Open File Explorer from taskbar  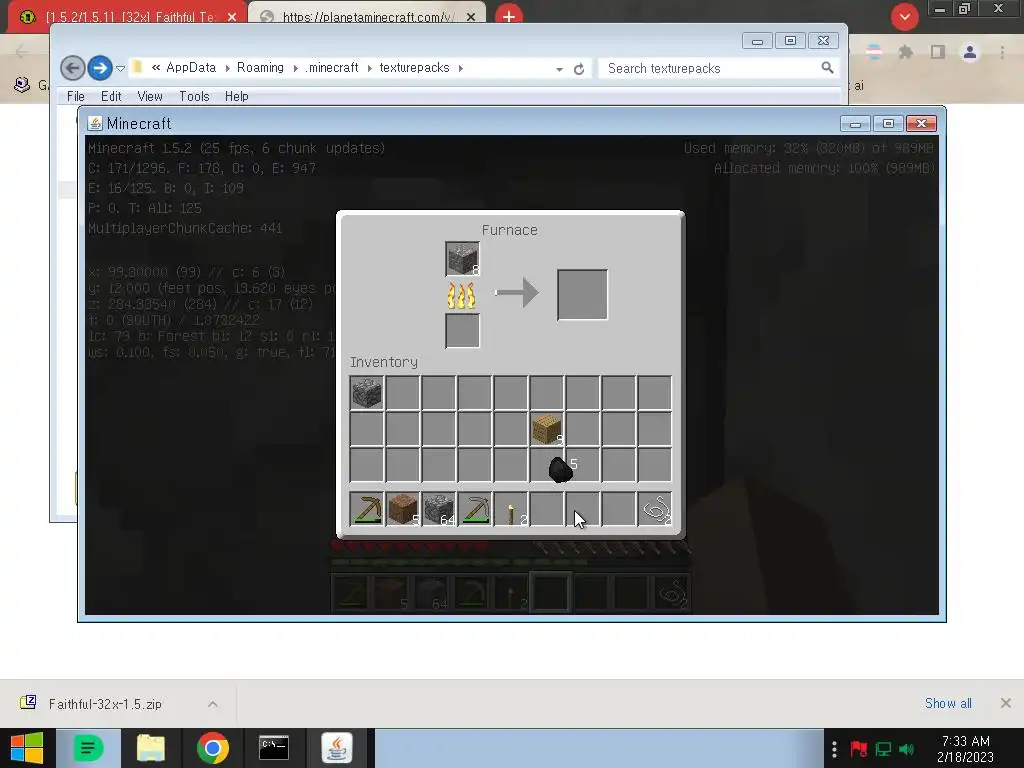[x=150, y=748]
